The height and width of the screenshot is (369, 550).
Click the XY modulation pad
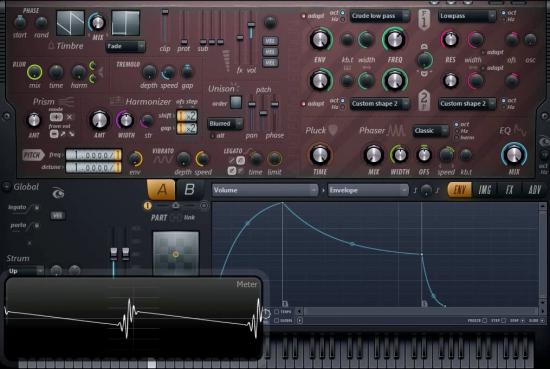click(176, 253)
